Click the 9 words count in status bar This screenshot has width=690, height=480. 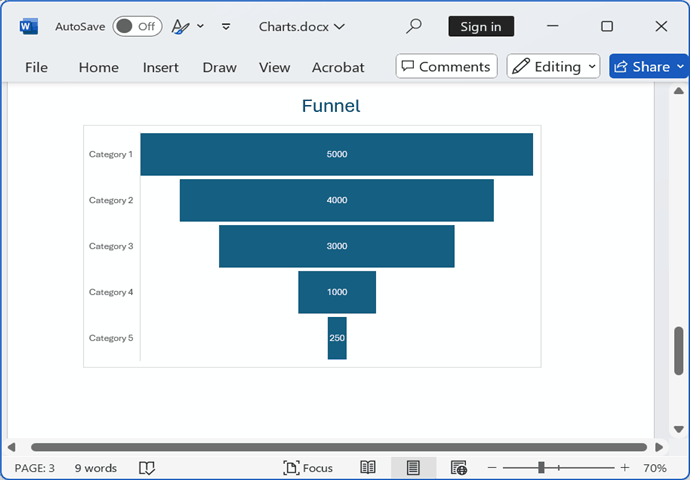(x=95, y=468)
